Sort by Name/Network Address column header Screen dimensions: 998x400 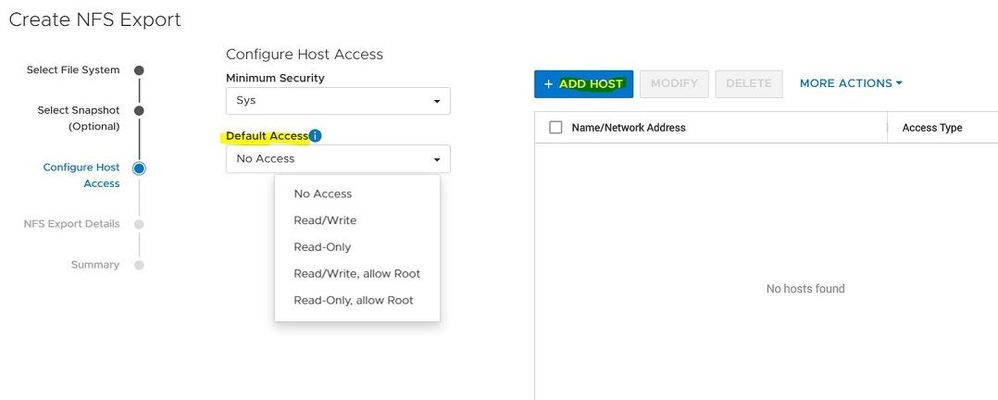pyautogui.click(x=628, y=127)
